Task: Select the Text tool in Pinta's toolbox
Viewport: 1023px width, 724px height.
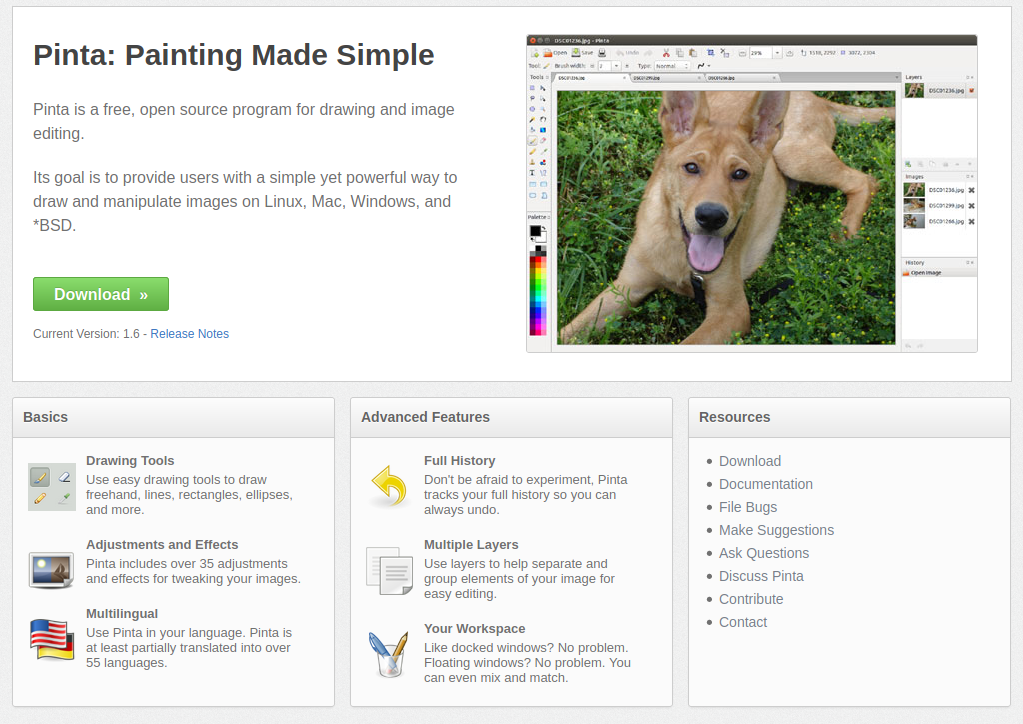Action: coord(532,173)
